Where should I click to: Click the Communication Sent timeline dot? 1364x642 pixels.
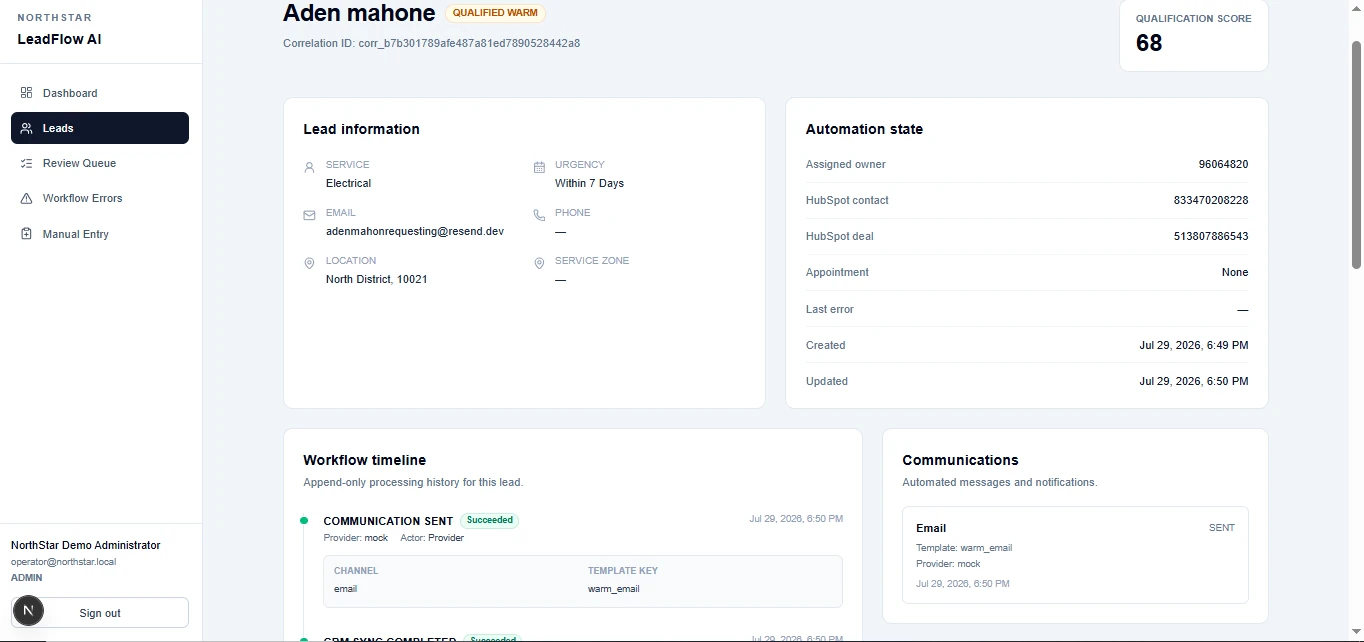pos(304,520)
